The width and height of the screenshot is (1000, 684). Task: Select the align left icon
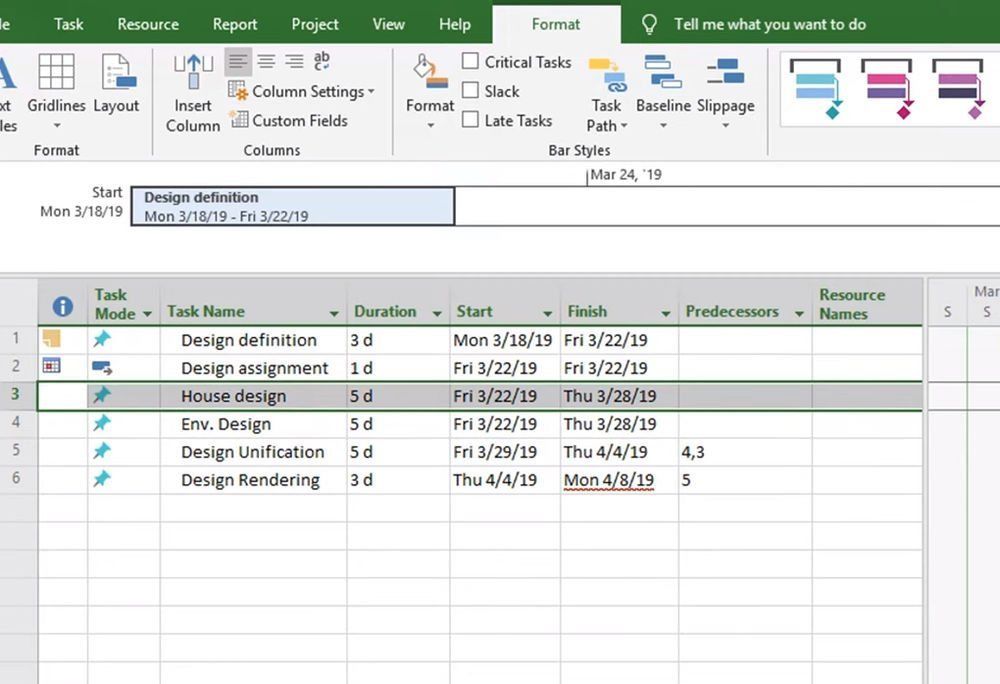tap(237, 62)
